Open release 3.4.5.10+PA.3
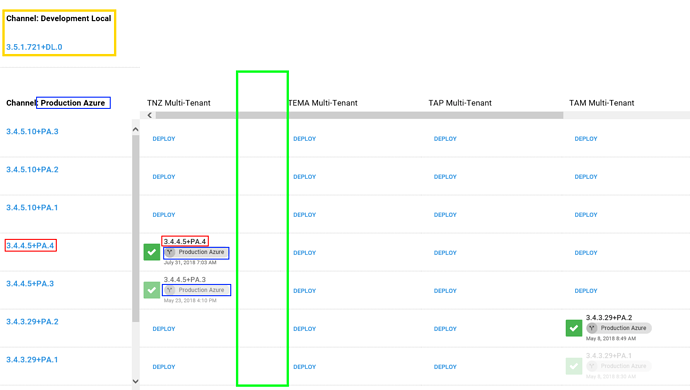 32,131
